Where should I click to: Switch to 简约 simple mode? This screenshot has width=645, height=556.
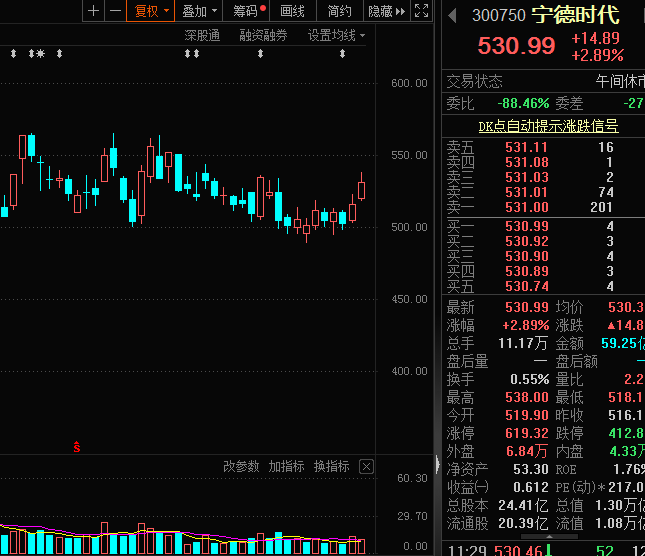[x=339, y=11]
